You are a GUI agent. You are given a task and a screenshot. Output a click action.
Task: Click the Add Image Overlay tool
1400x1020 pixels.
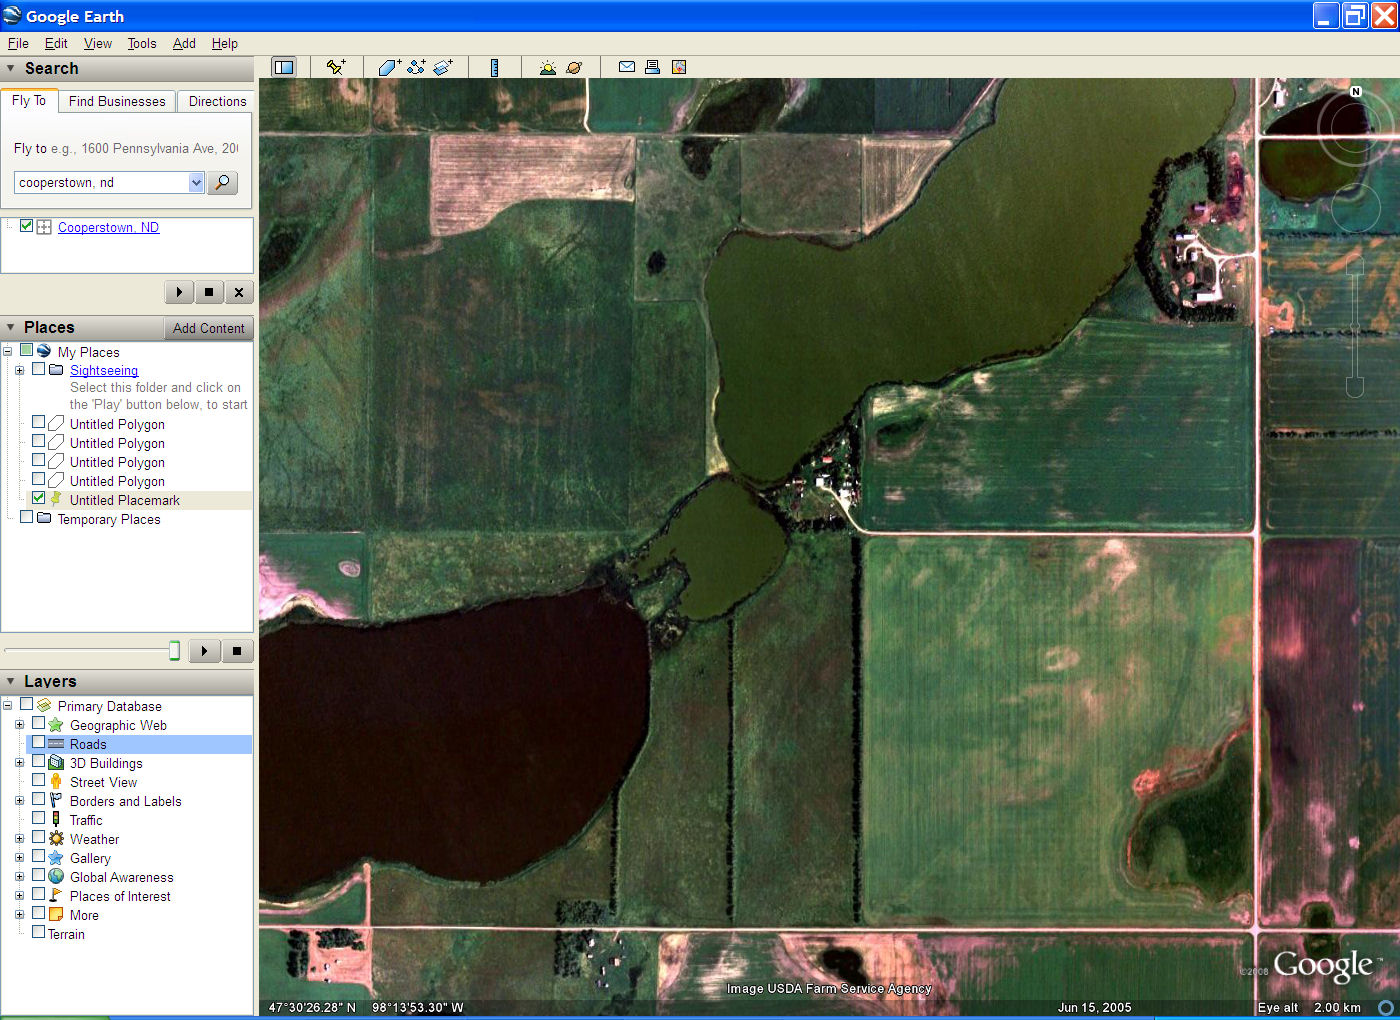pos(443,67)
